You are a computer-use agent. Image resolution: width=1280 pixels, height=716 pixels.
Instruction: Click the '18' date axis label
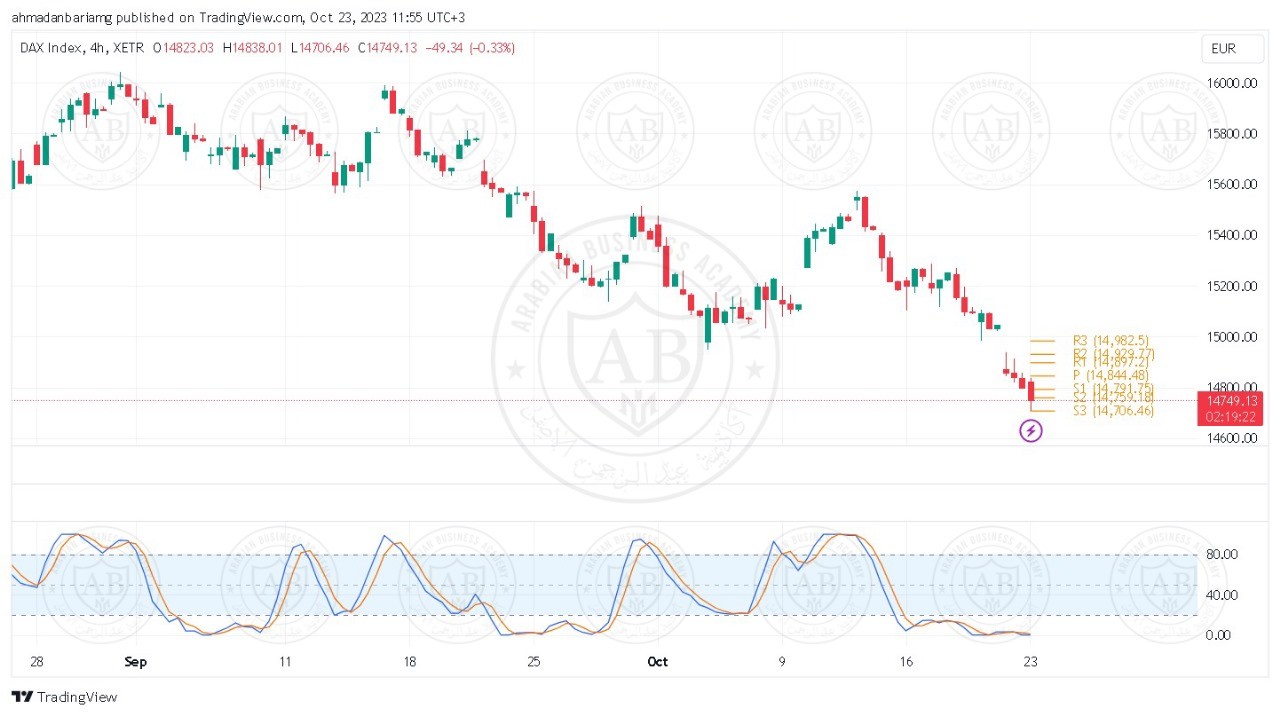coord(409,662)
